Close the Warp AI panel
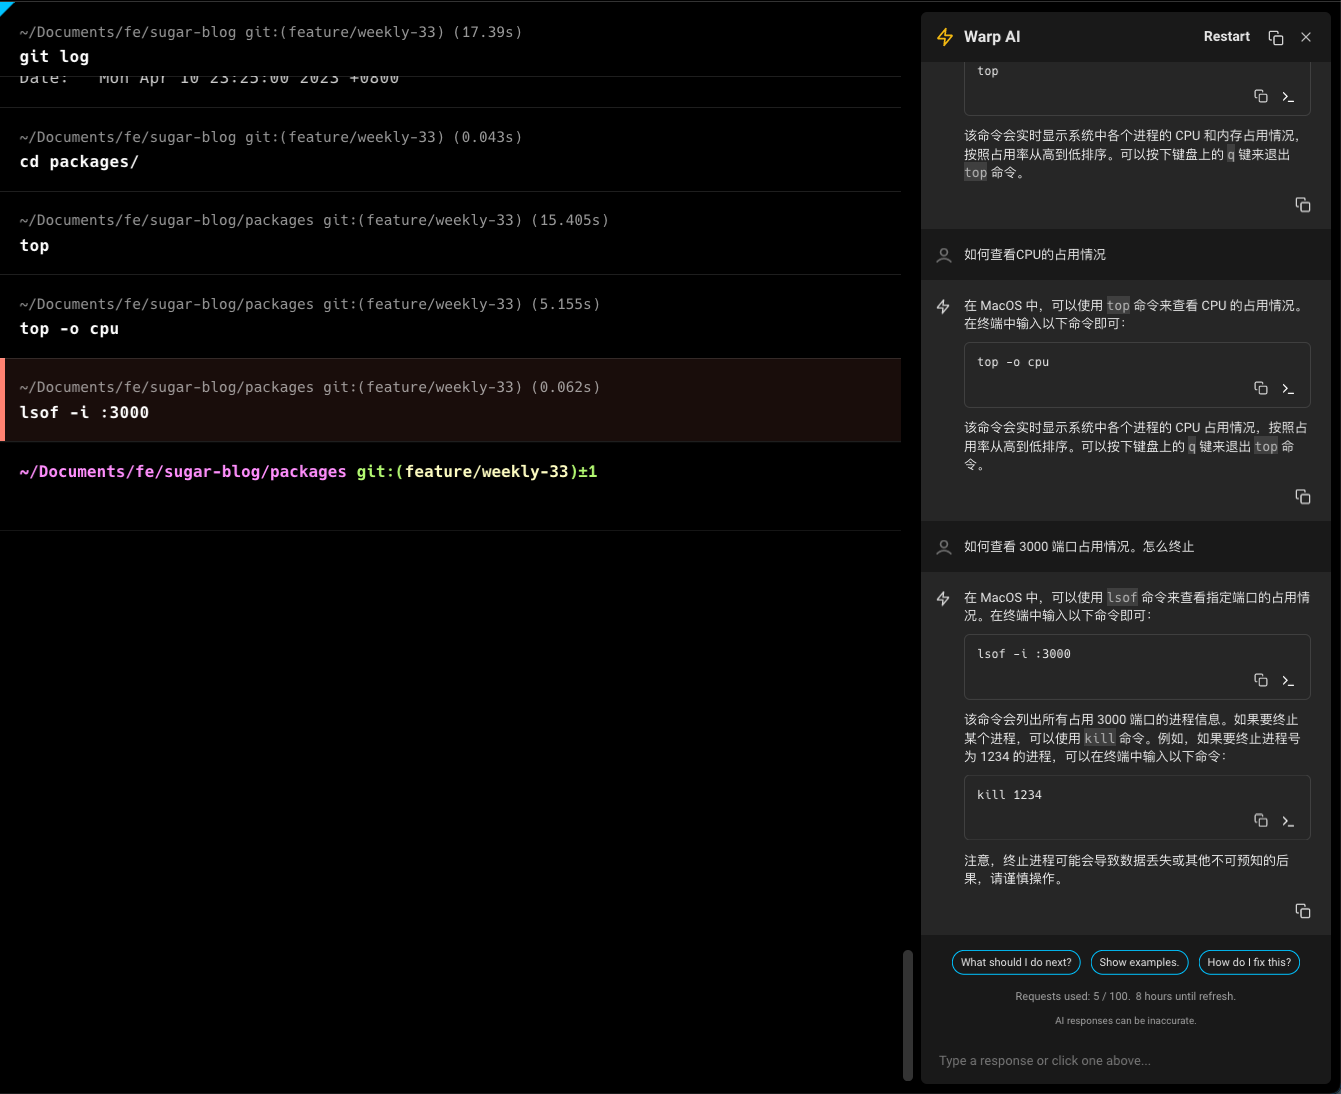The height and width of the screenshot is (1094, 1341). (x=1306, y=37)
